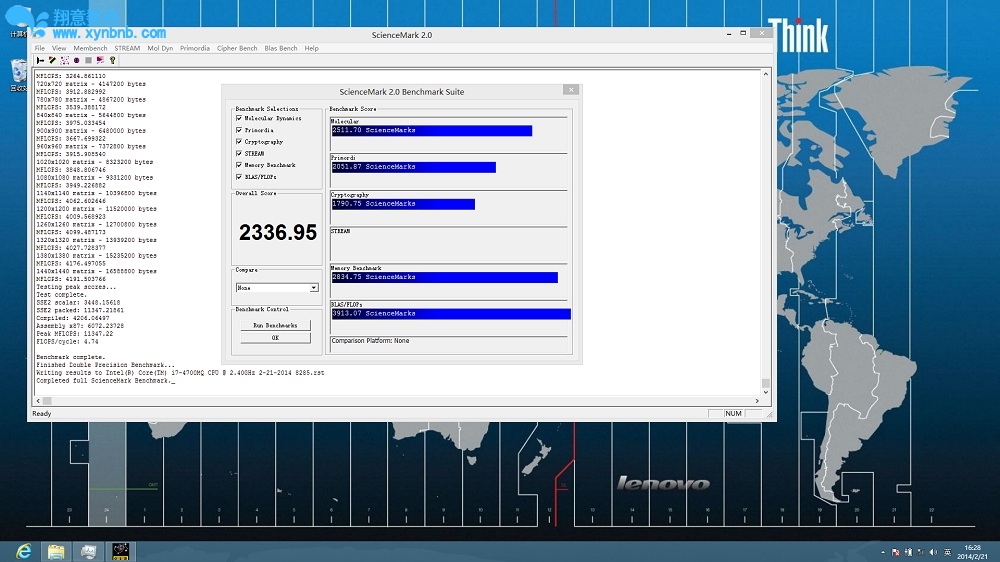Open the network tray icon
Image resolution: width=1000 pixels, height=562 pixels.
[x=921, y=552]
